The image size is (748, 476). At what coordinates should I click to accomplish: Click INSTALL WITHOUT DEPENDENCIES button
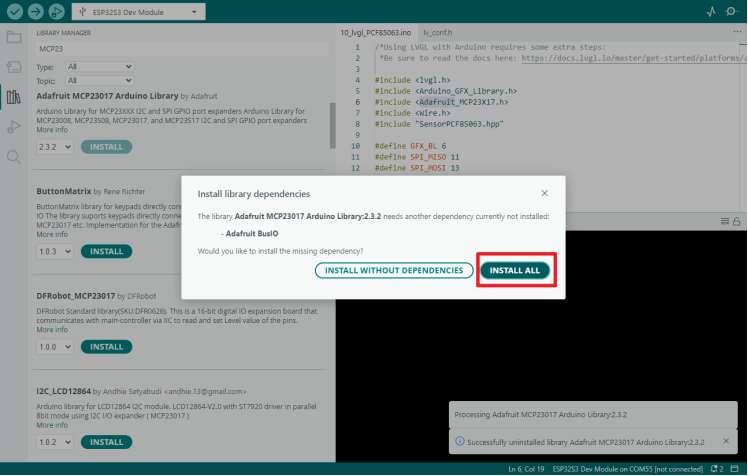393,270
